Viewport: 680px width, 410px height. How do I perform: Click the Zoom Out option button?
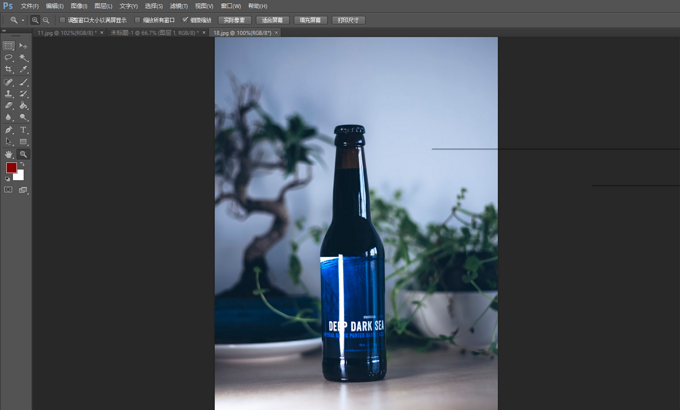[x=46, y=20]
